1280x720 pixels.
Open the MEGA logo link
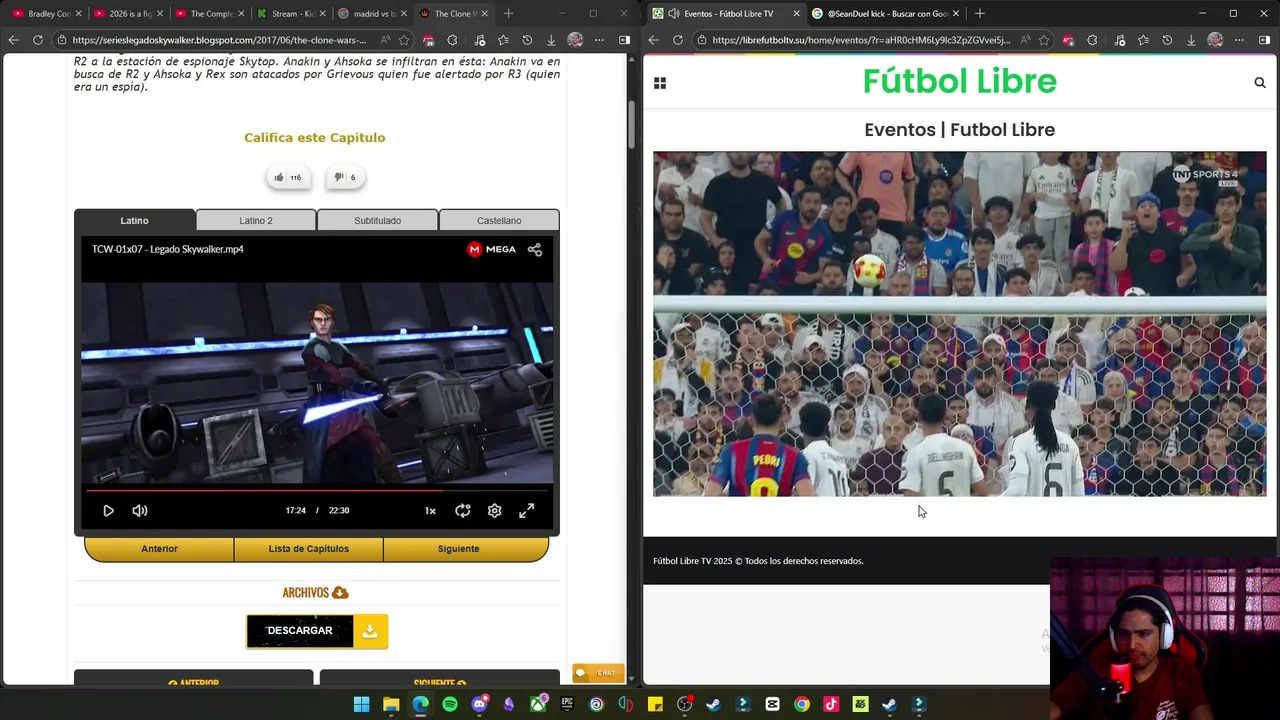tap(492, 249)
